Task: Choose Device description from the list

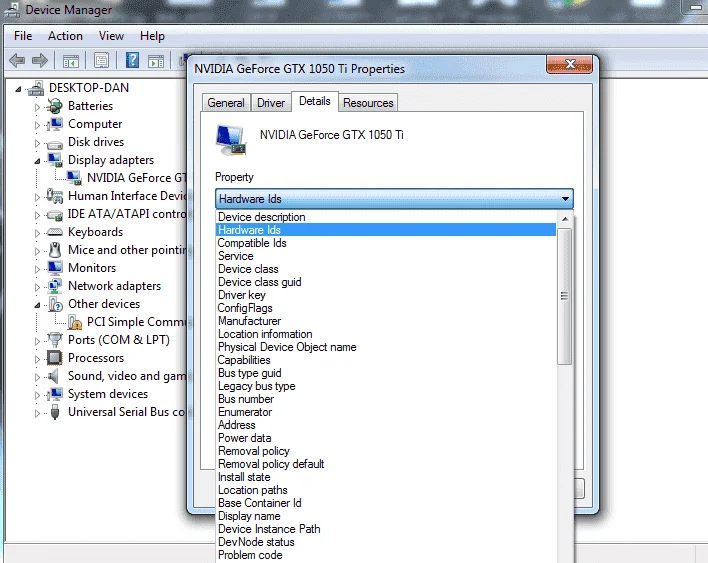Action: pyautogui.click(x=386, y=217)
